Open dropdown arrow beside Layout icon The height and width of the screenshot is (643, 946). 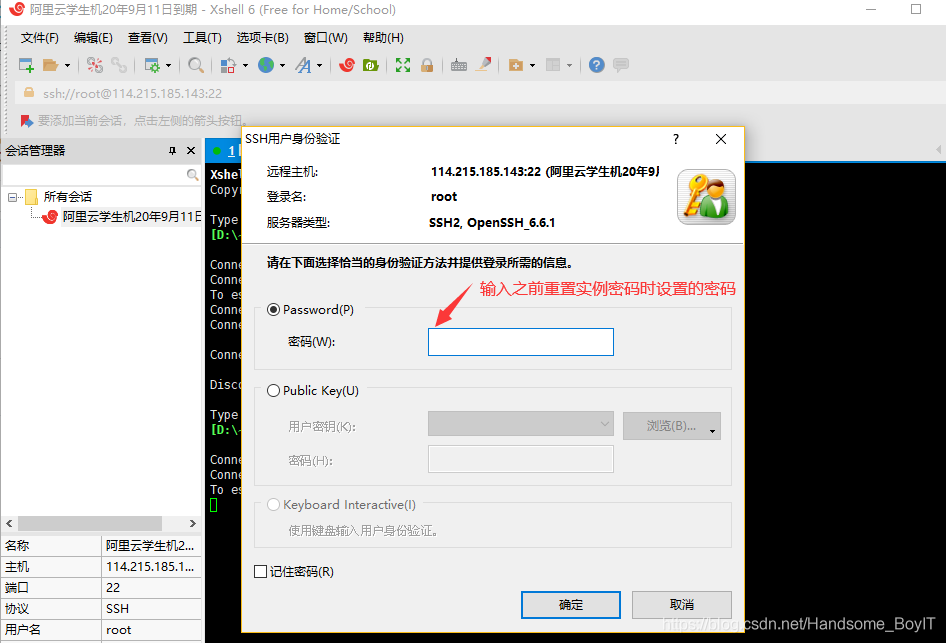coord(569,66)
